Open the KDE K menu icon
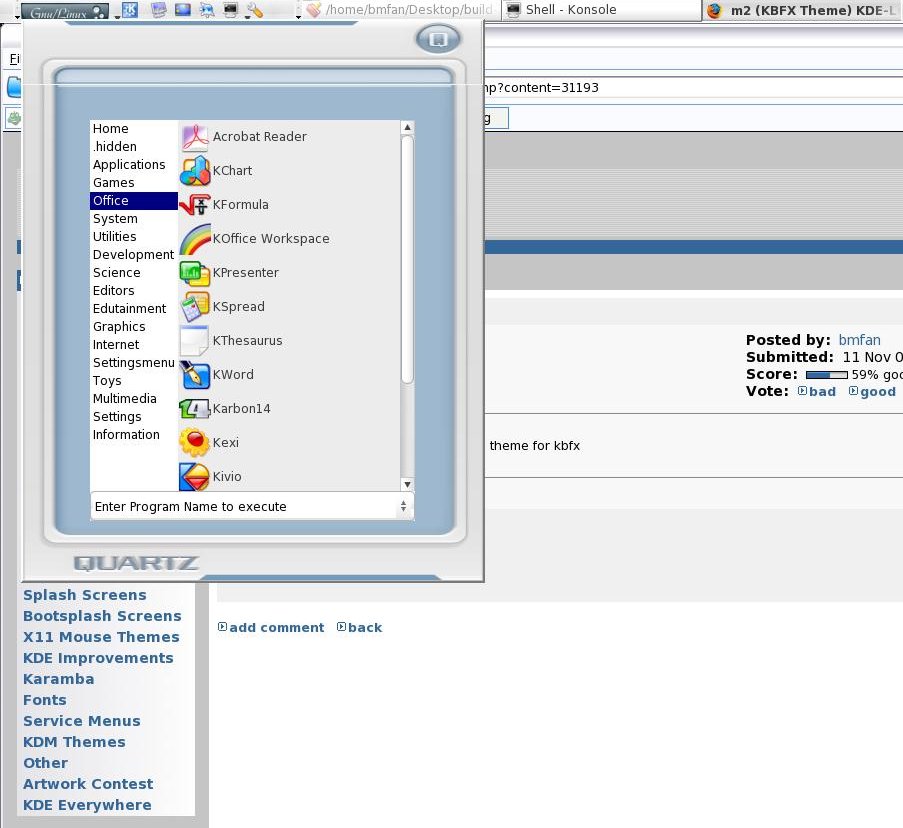 point(130,10)
